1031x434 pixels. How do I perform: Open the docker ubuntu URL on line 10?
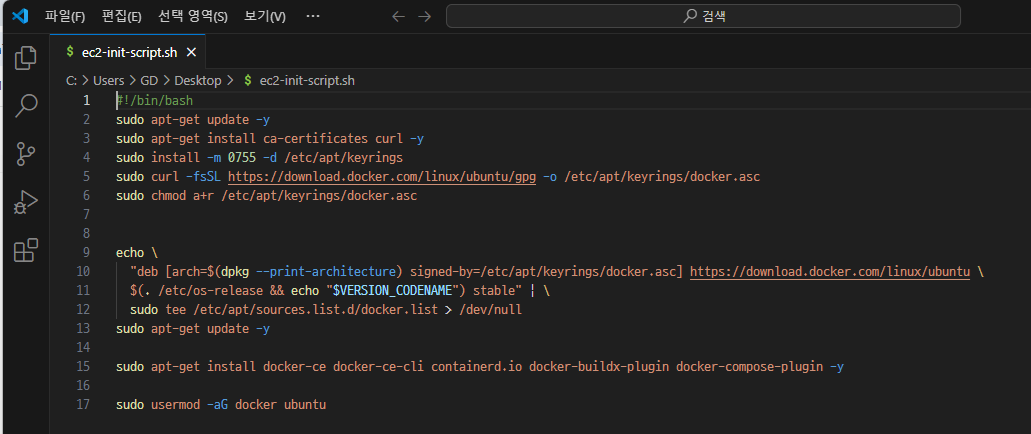(830, 272)
